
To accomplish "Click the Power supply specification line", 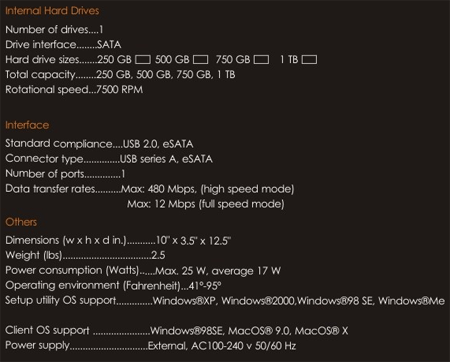I will point(151,346).
